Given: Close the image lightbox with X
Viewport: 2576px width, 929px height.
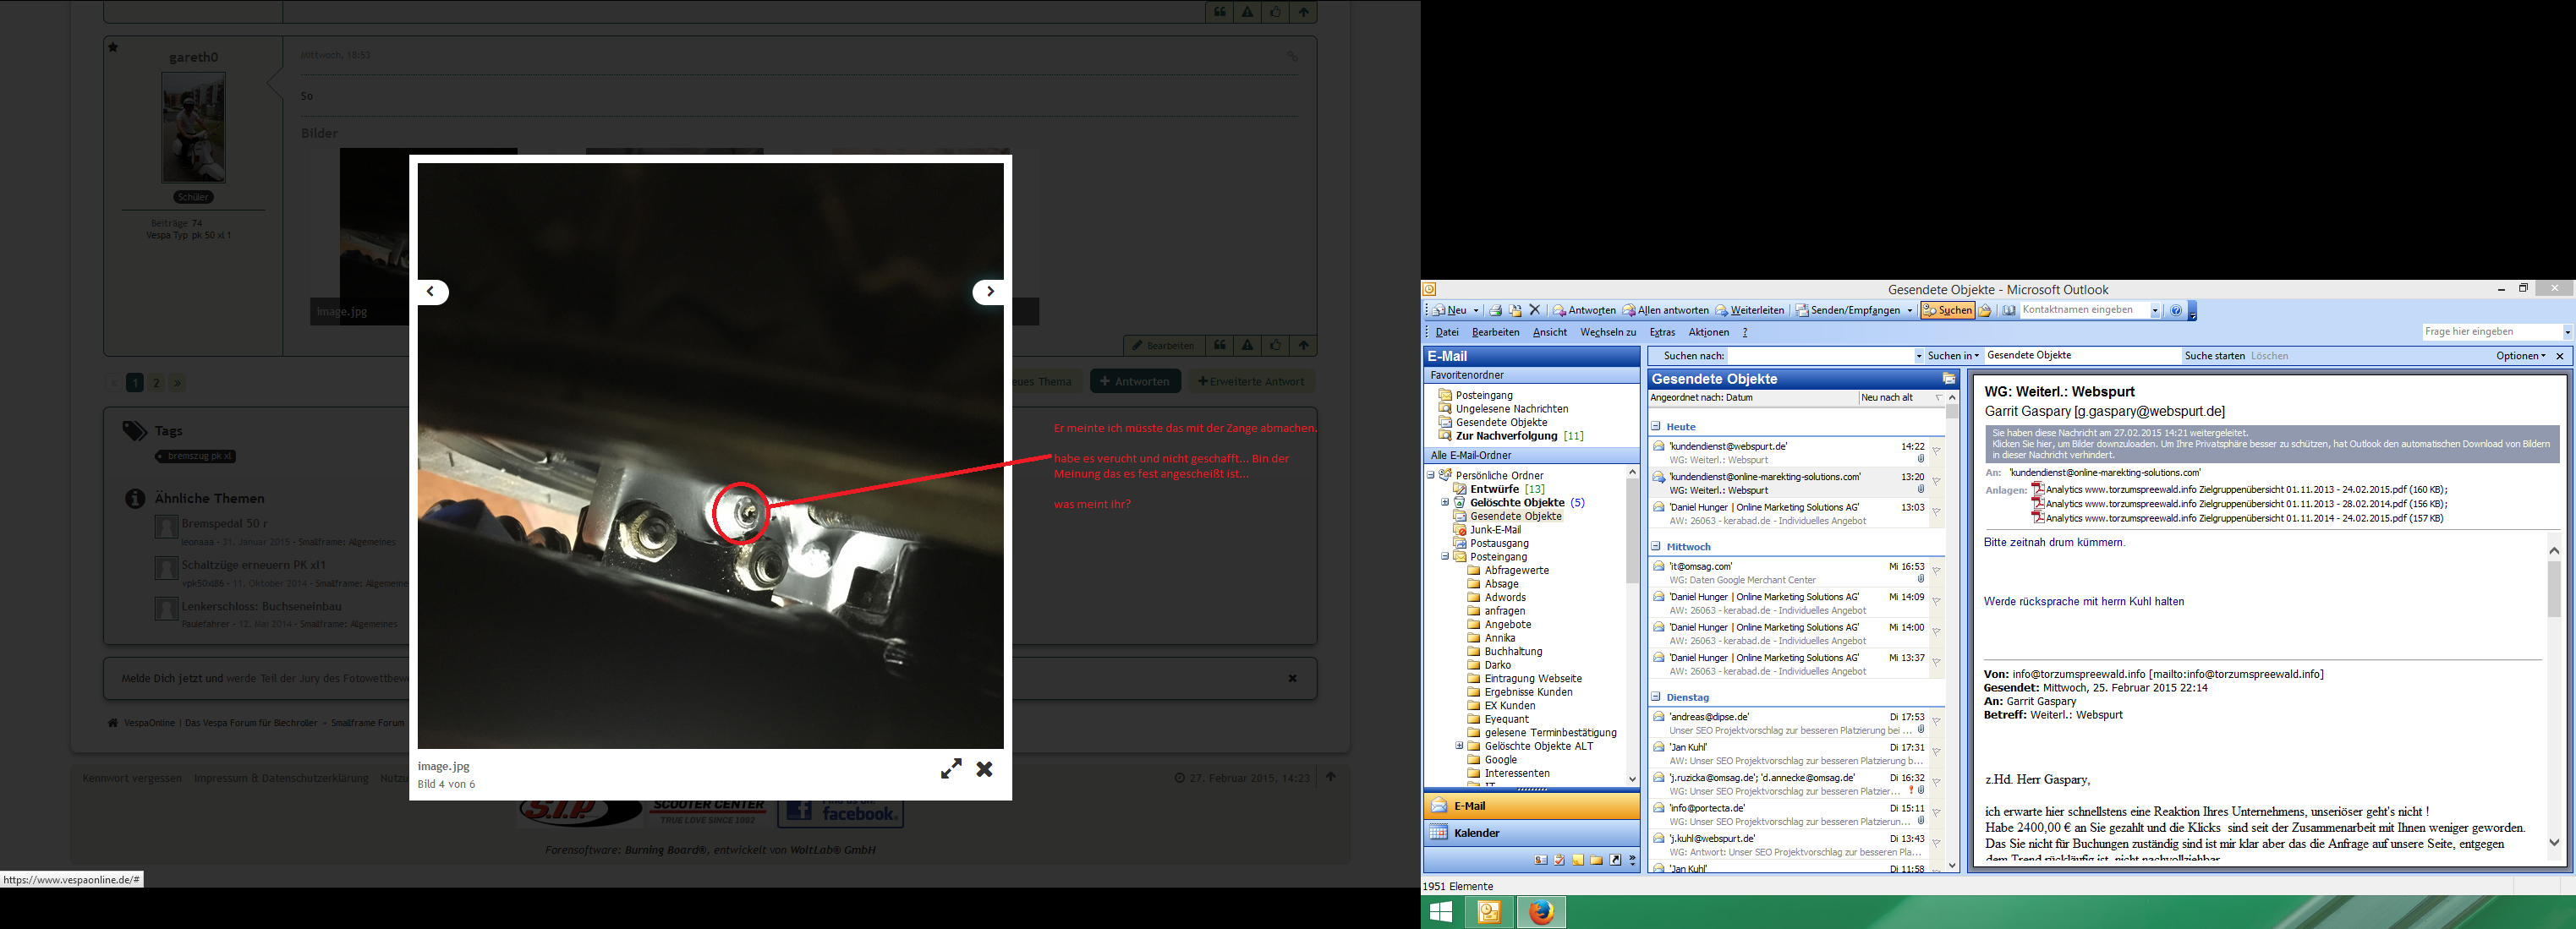Looking at the screenshot, I should click(985, 769).
